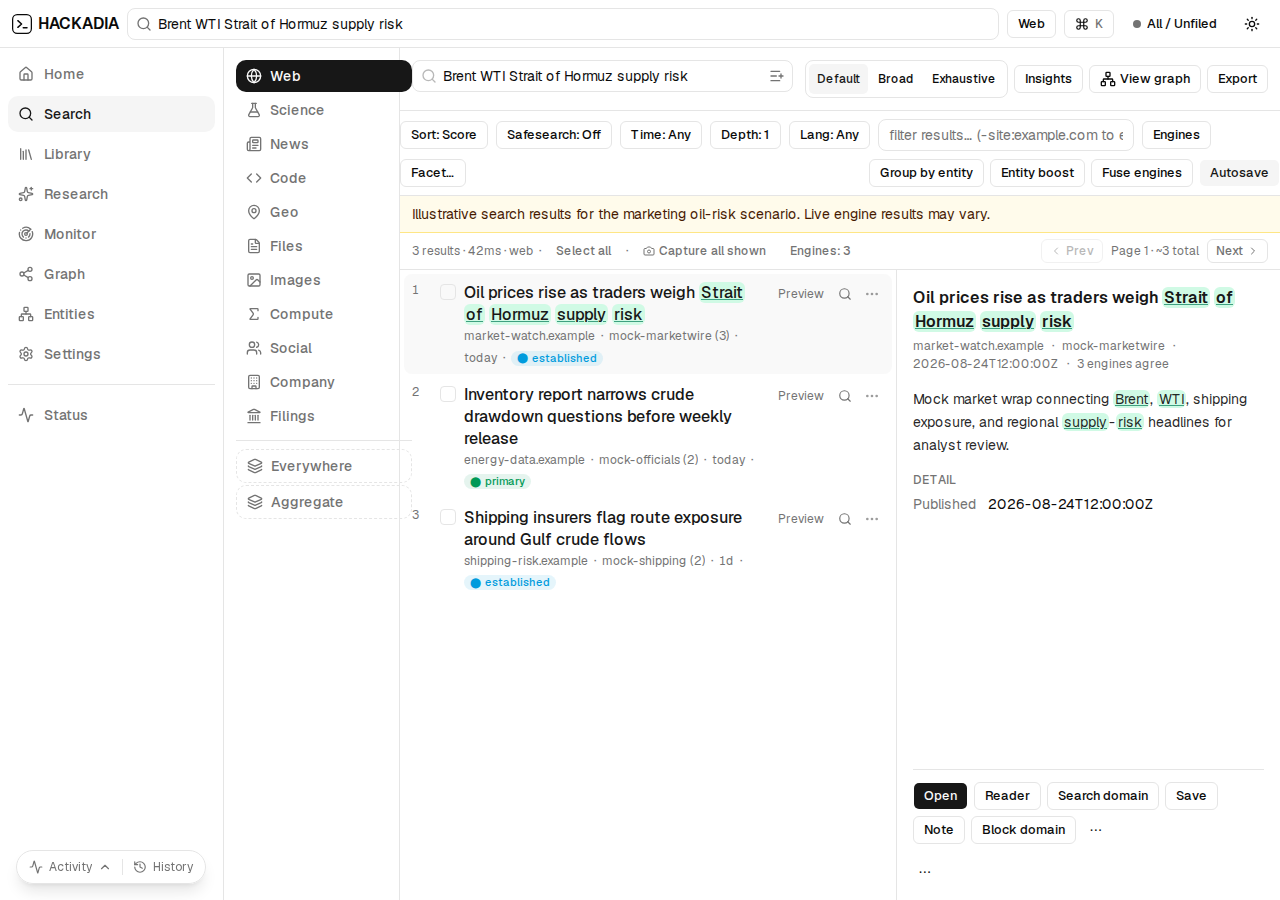The height and width of the screenshot is (900, 1280).
Task: Toggle Group by entity
Action: tap(926, 173)
